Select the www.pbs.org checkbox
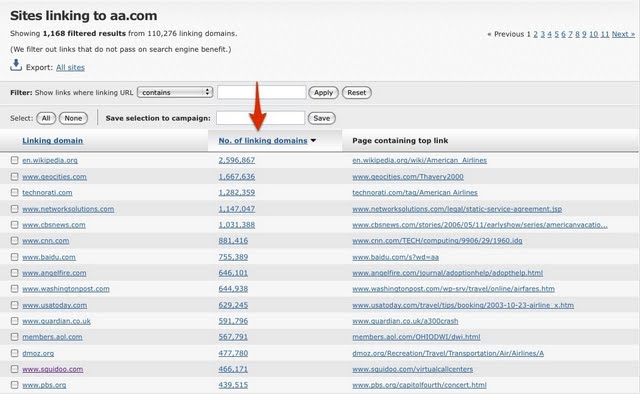640x394 pixels. click(x=15, y=385)
